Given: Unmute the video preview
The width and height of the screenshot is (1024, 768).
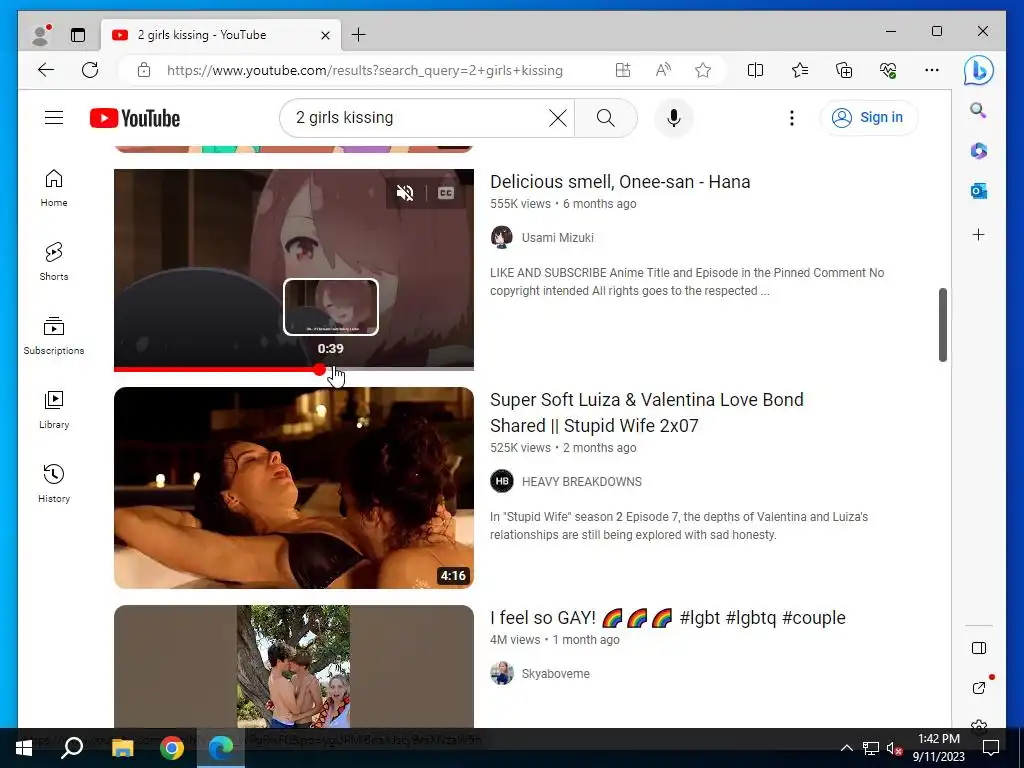Looking at the screenshot, I should pyautogui.click(x=405, y=193).
